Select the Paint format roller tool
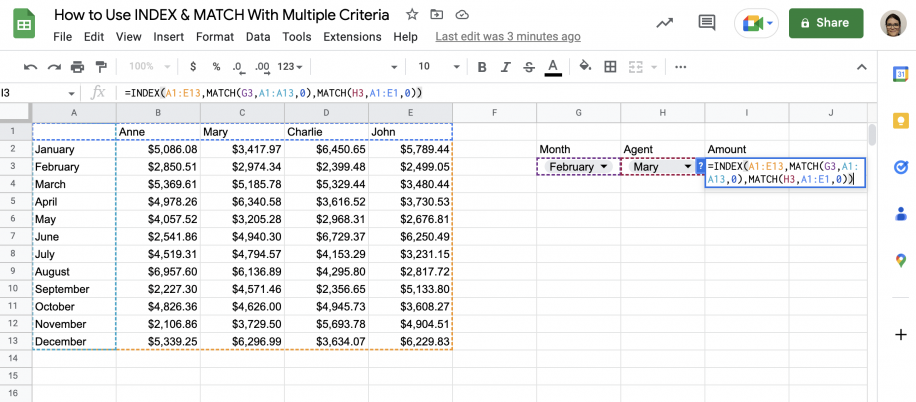The width and height of the screenshot is (916, 402). point(101,67)
